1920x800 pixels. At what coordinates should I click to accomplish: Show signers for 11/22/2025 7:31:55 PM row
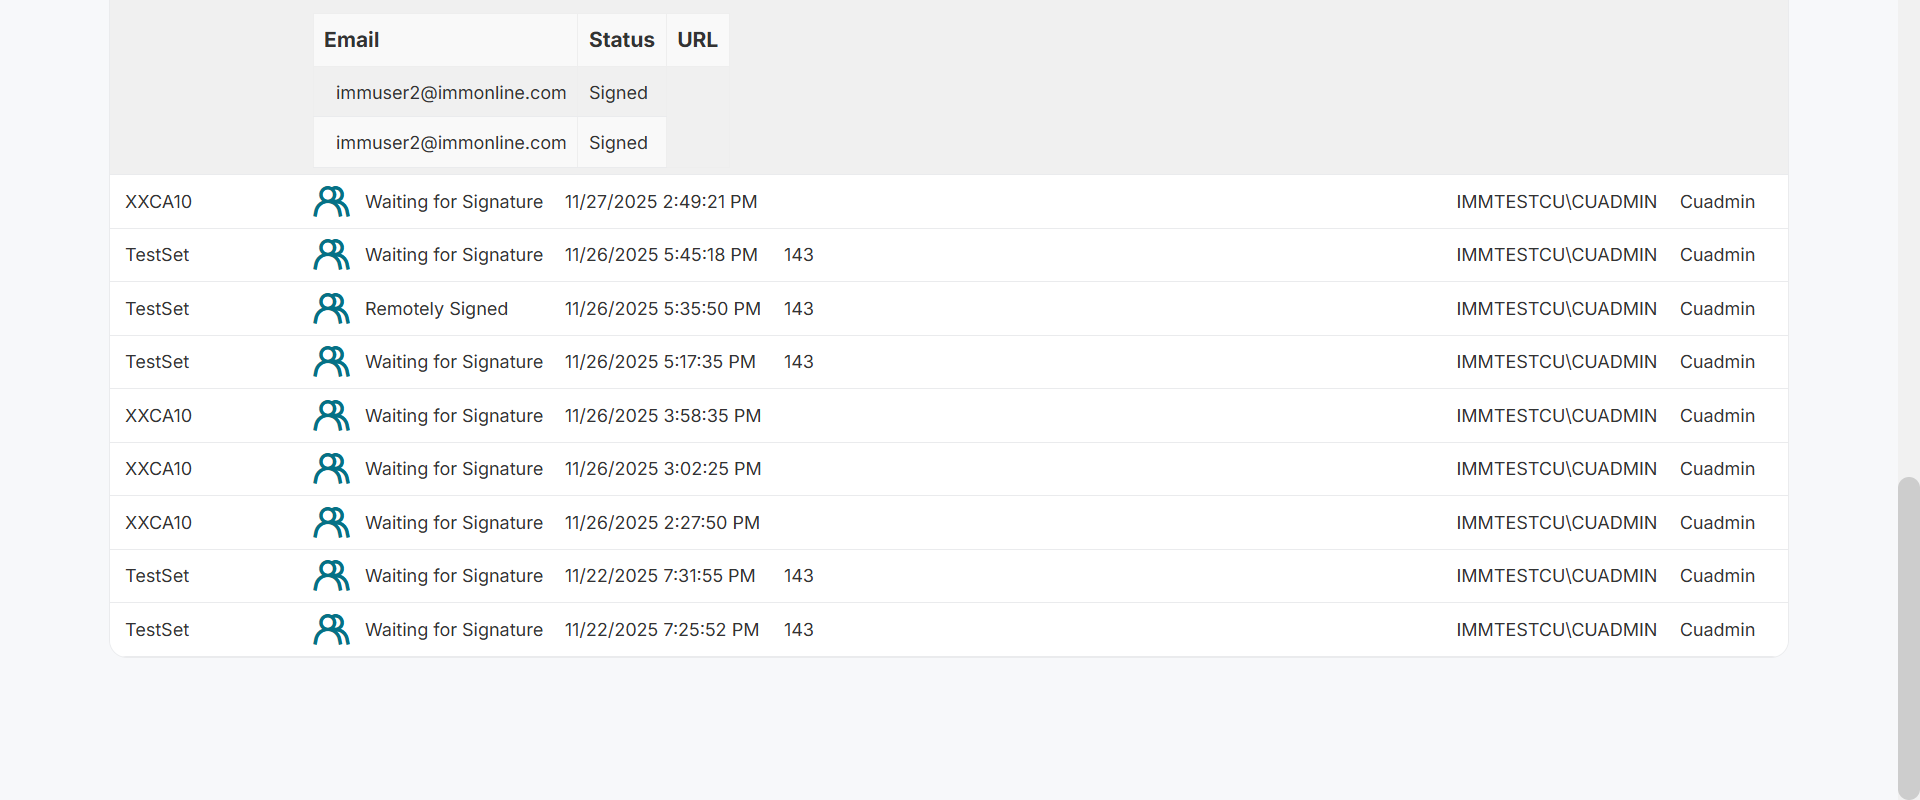tap(331, 576)
